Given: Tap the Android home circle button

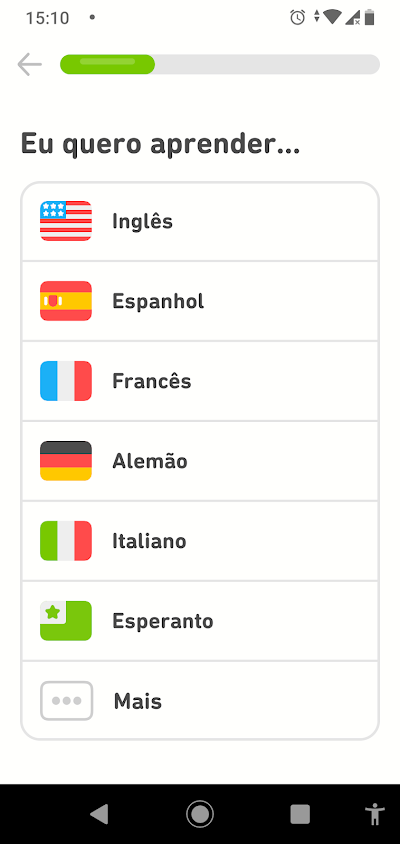Looking at the screenshot, I should coord(200,814).
